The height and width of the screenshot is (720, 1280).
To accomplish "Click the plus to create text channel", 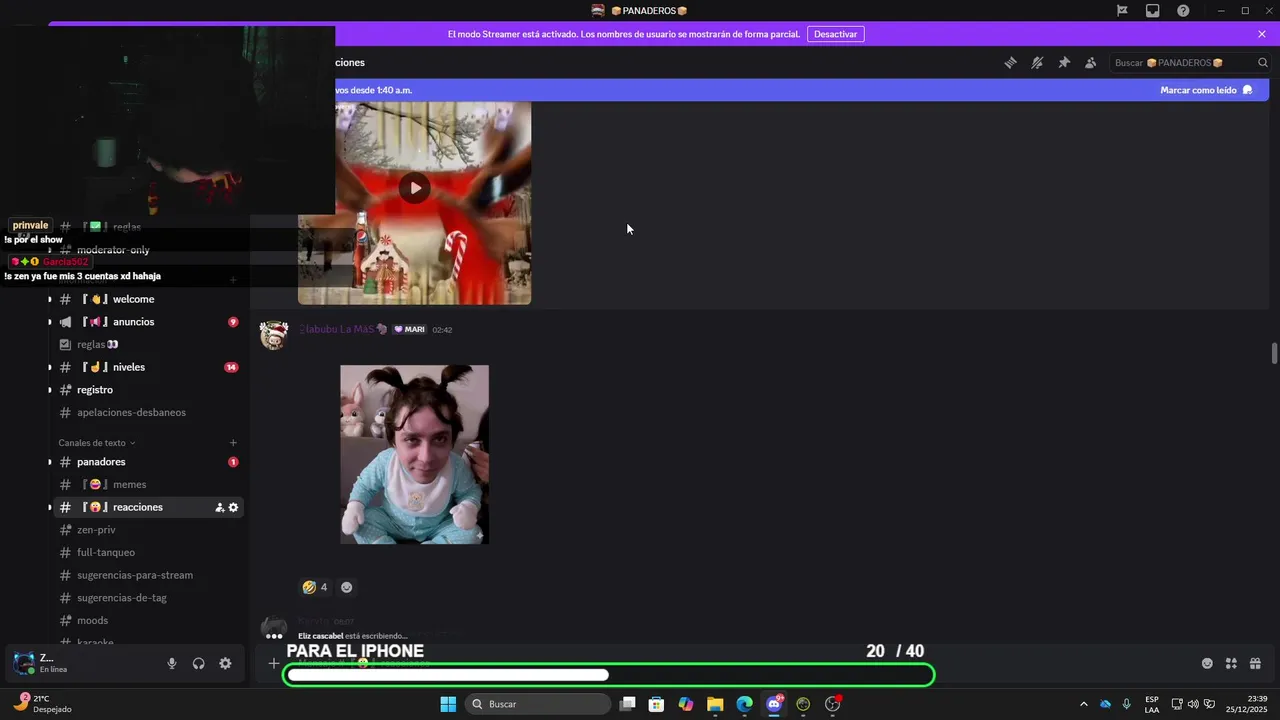I will coord(233,443).
